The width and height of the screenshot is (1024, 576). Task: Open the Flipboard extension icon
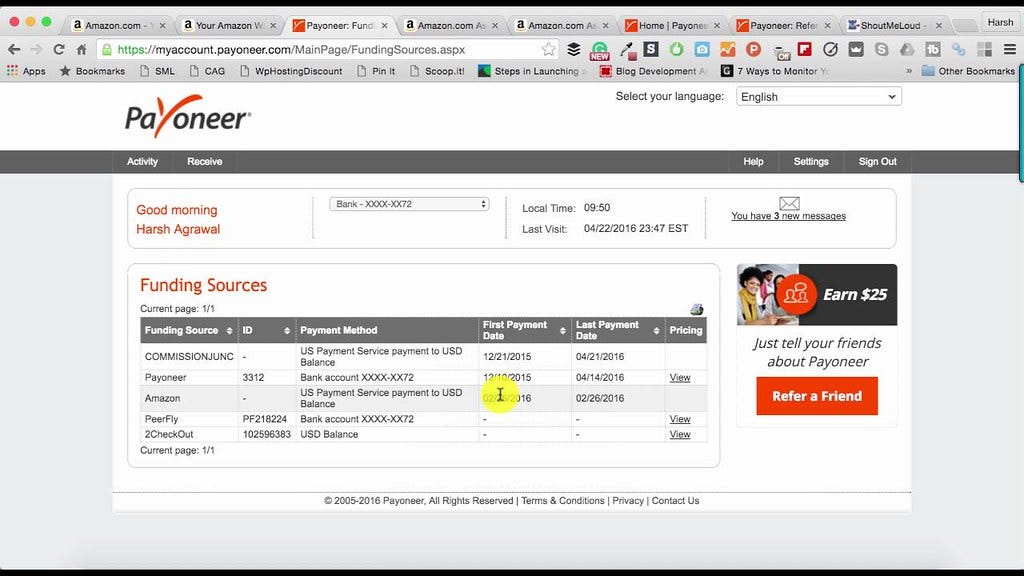(x=805, y=48)
